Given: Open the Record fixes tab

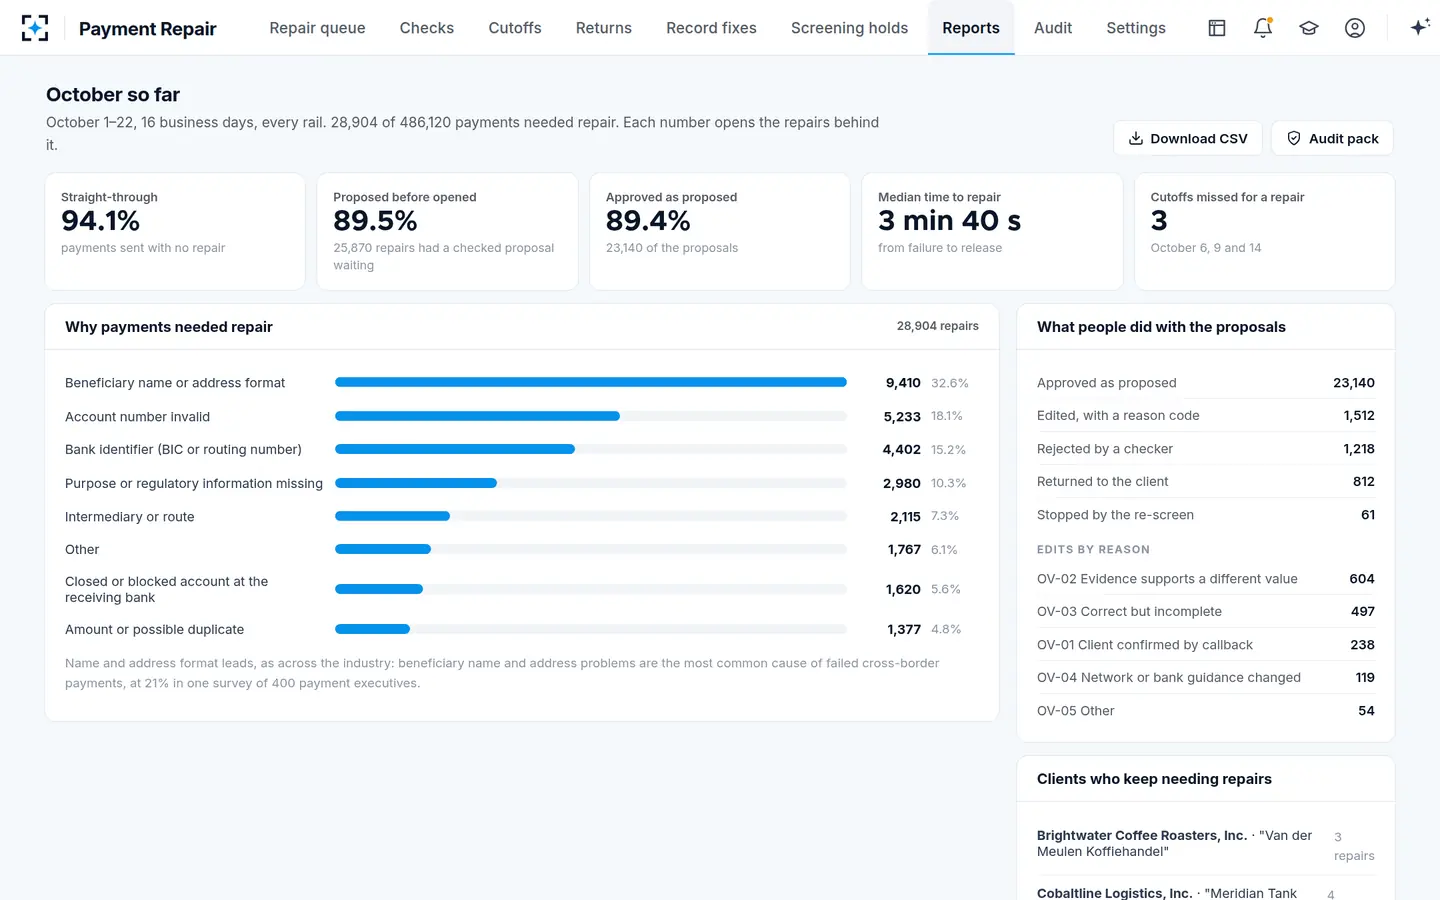Looking at the screenshot, I should [711, 28].
